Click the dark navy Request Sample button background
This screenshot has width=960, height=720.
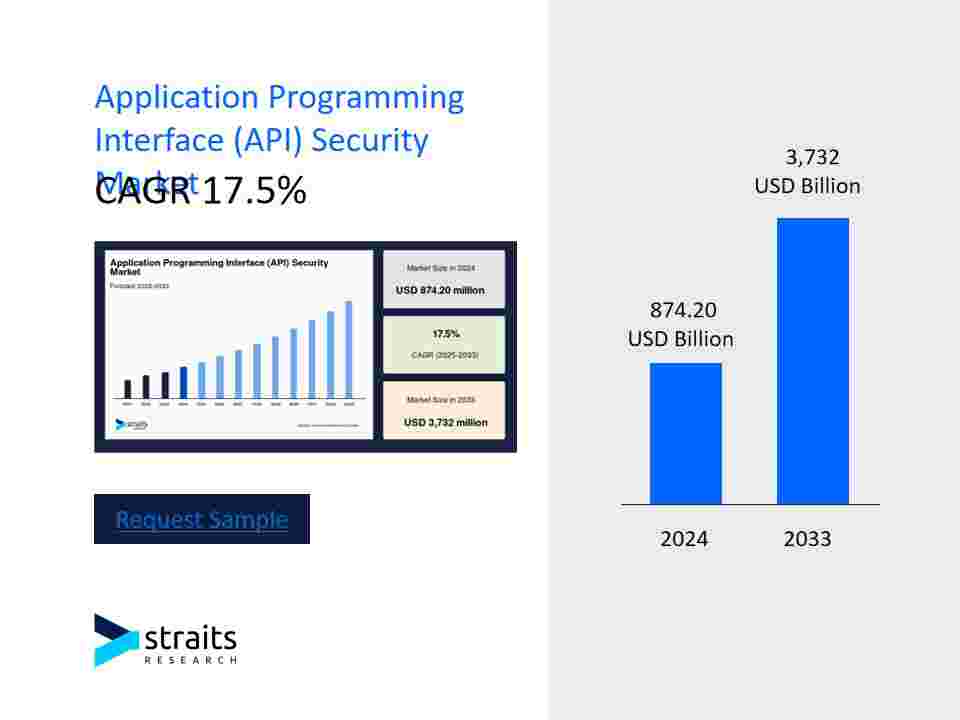[x=201, y=519]
